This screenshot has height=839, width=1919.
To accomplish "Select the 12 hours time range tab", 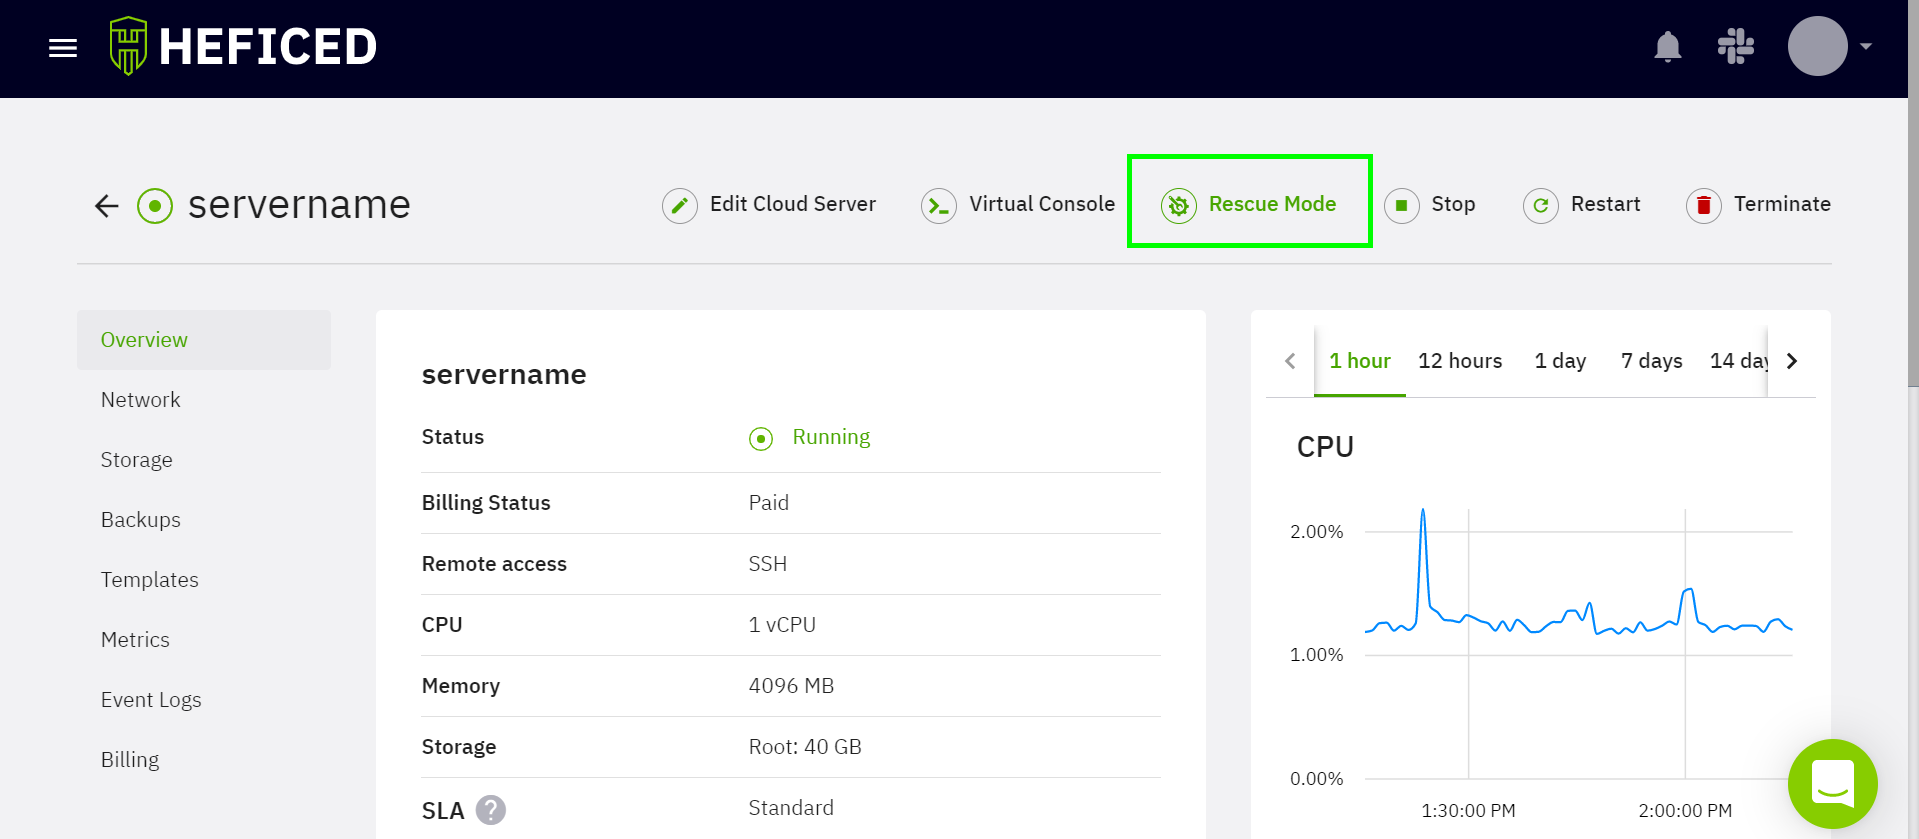I will (x=1459, y=361).
